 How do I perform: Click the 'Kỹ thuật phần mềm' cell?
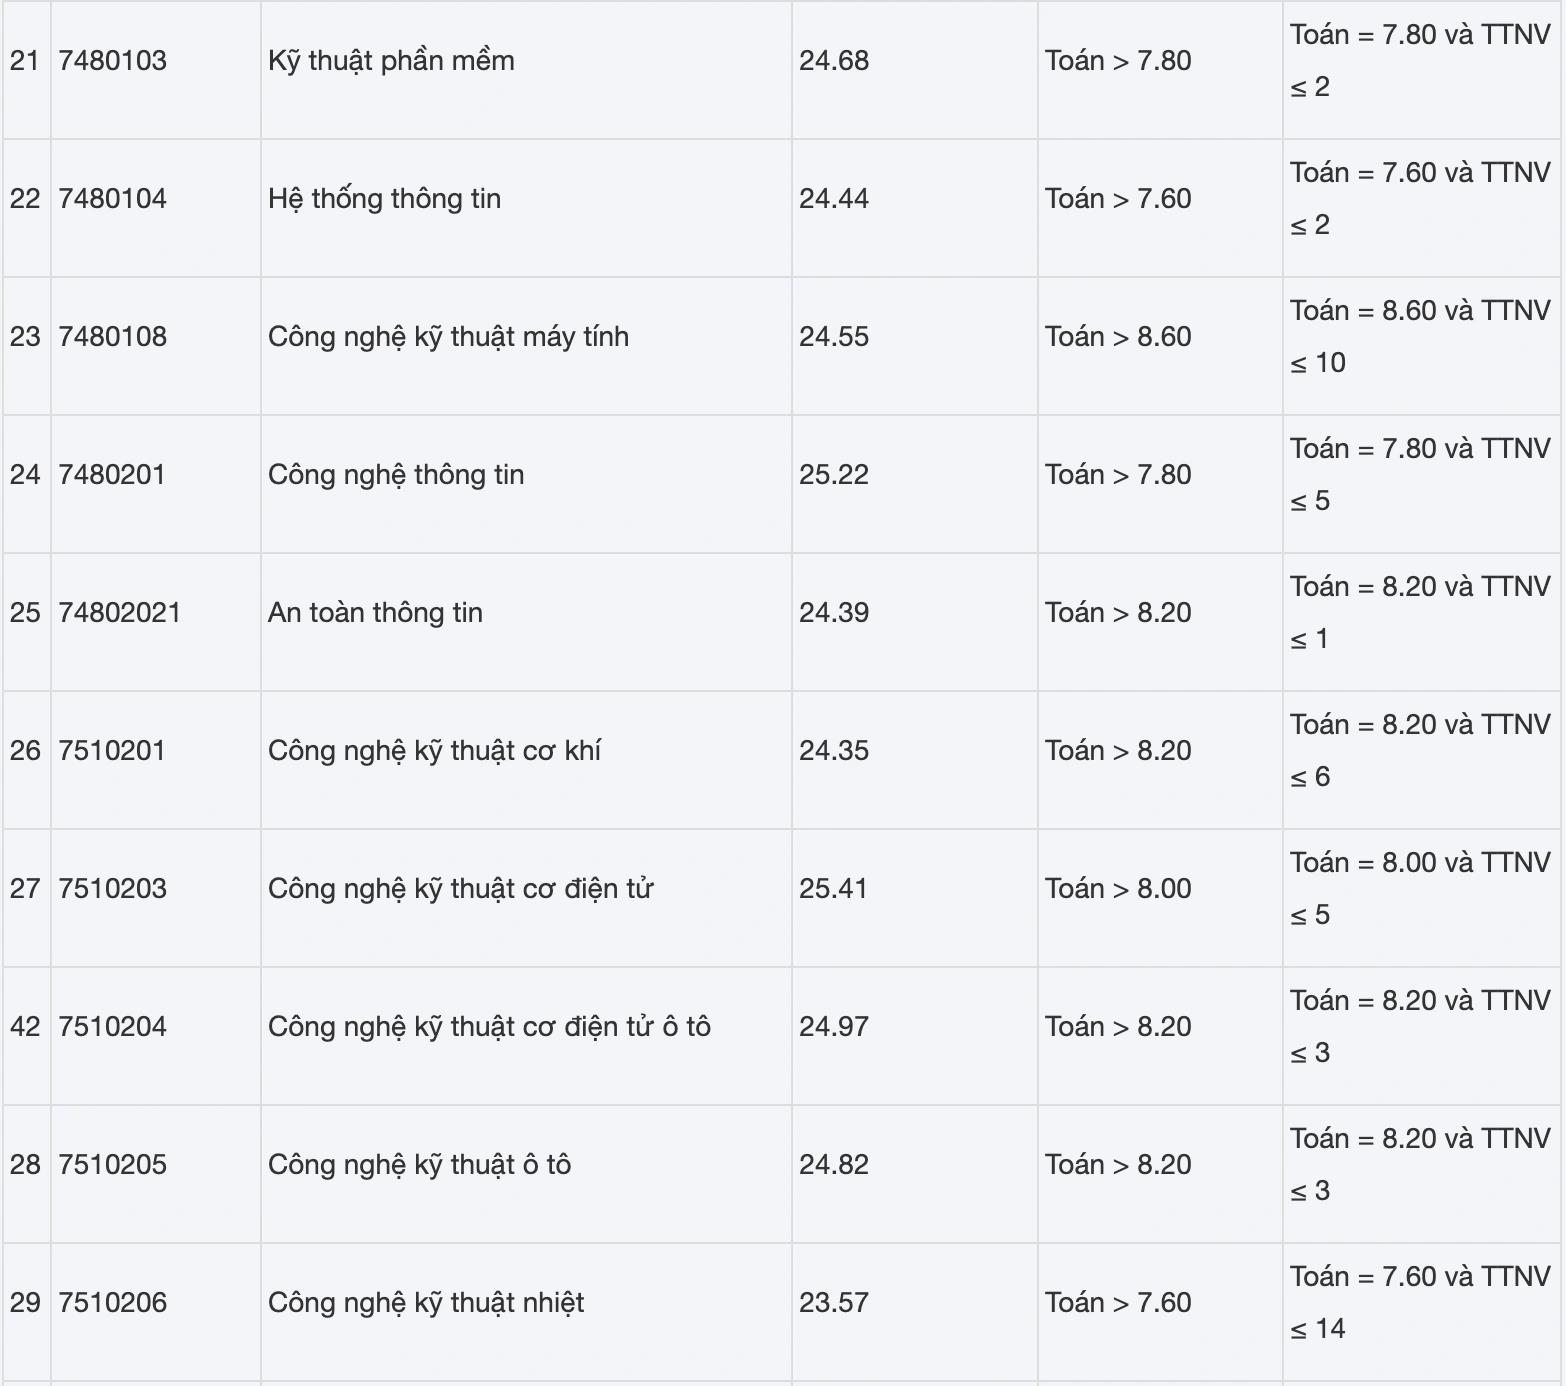(391, 61)
